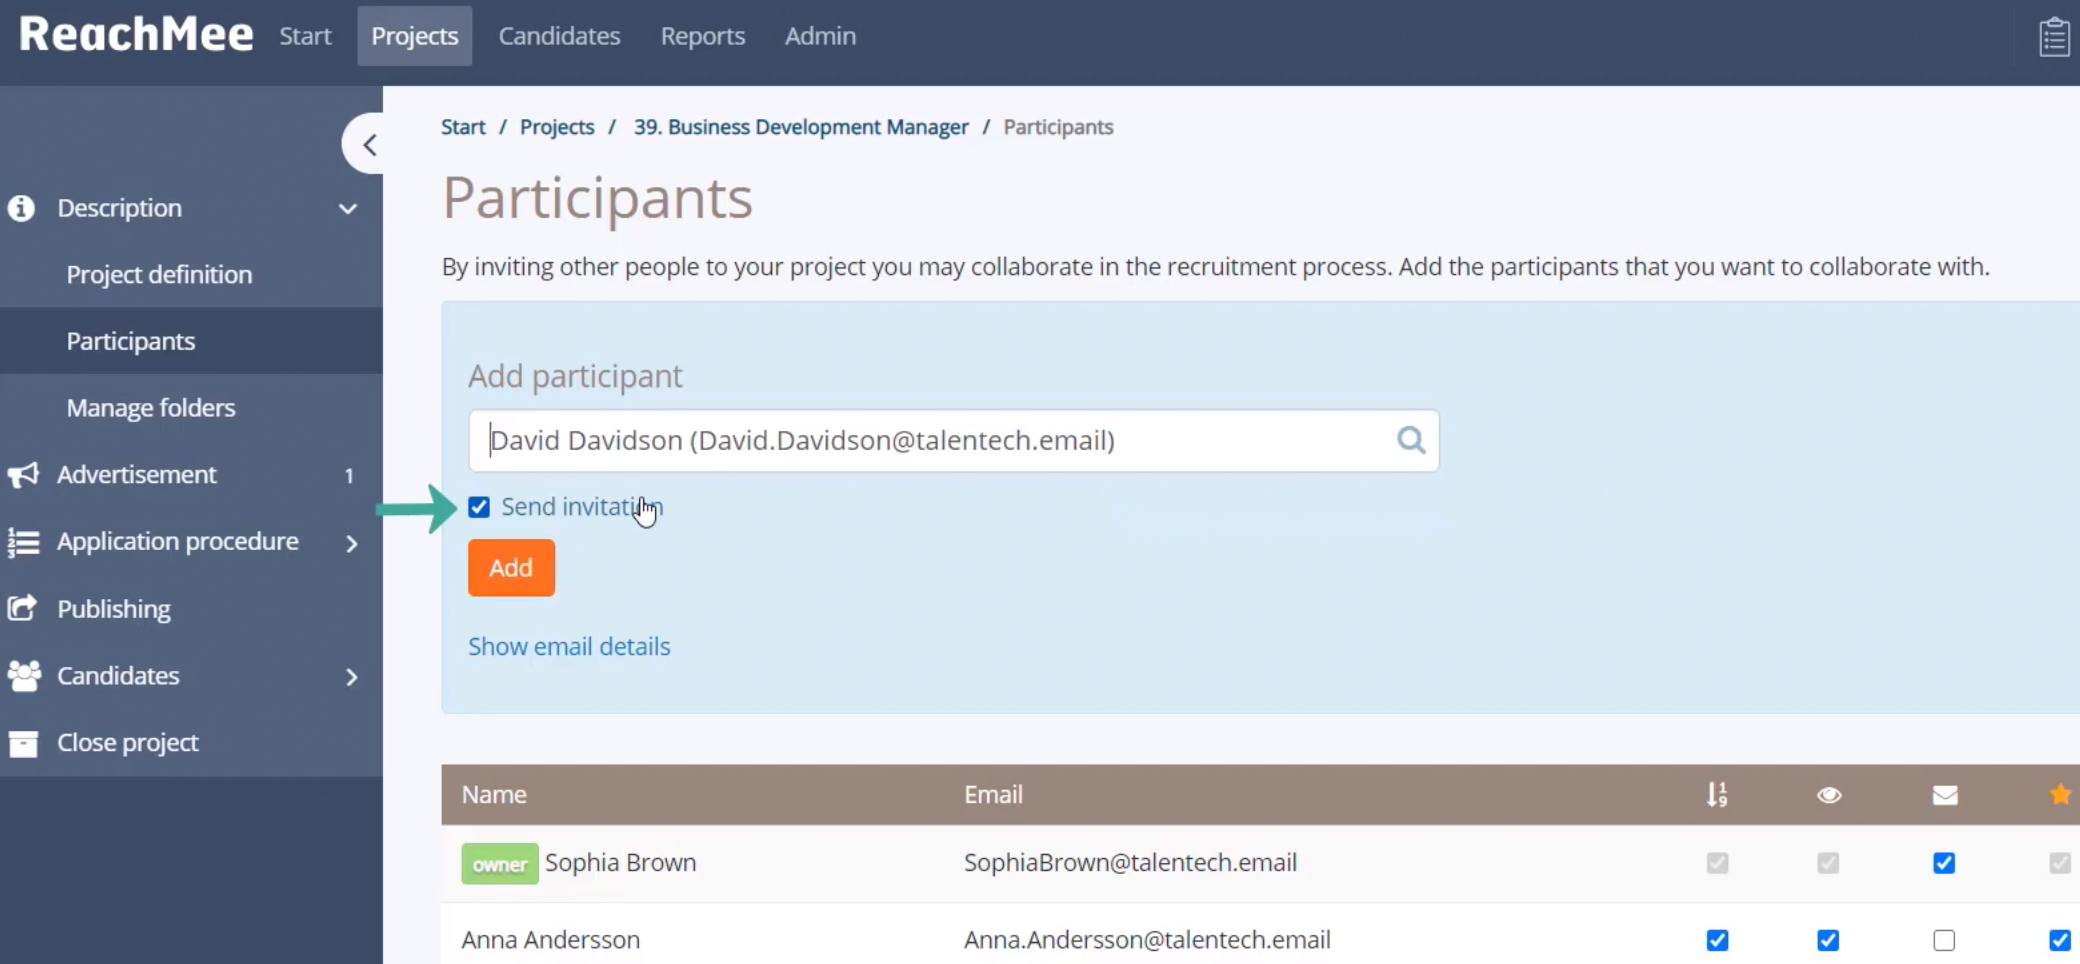This screenshot has height=964, width=2080.
Task: Click the orange Add button
Action: click(x=511, y=568)
